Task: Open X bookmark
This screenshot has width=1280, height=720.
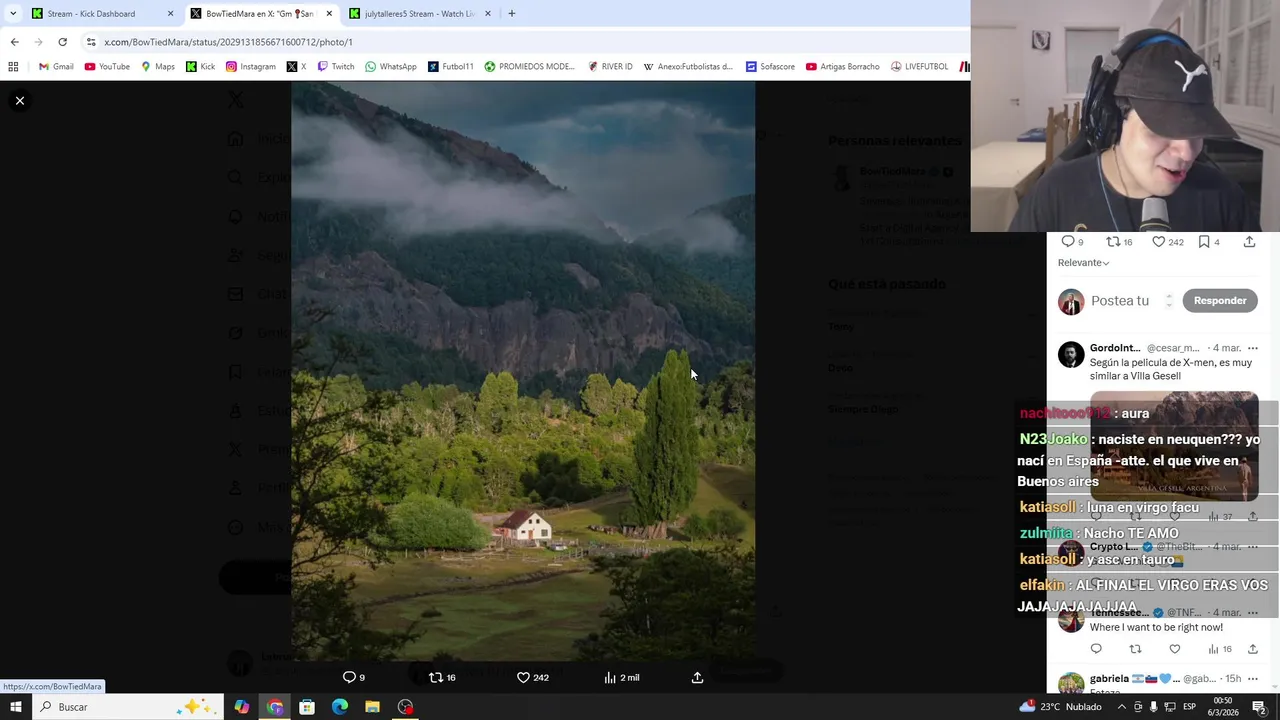Action: coord(296,67)
